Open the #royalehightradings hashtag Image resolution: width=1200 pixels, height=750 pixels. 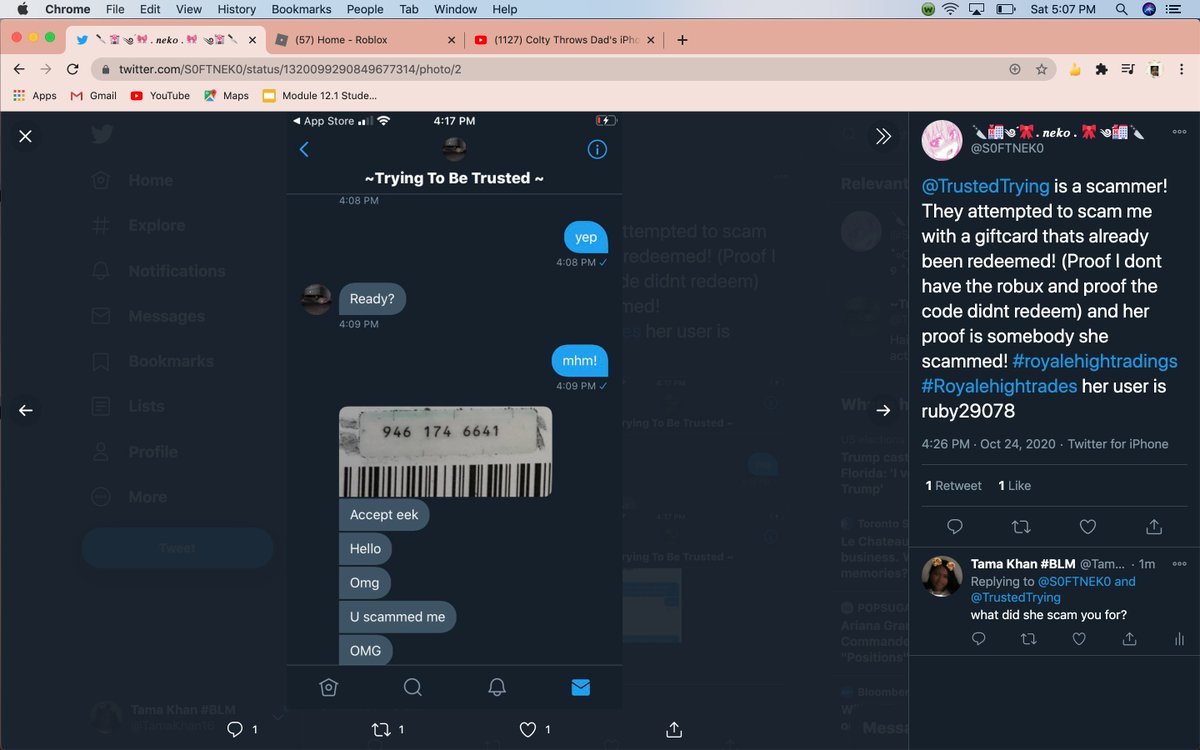pyautogui.click(x=1095, y=361)
